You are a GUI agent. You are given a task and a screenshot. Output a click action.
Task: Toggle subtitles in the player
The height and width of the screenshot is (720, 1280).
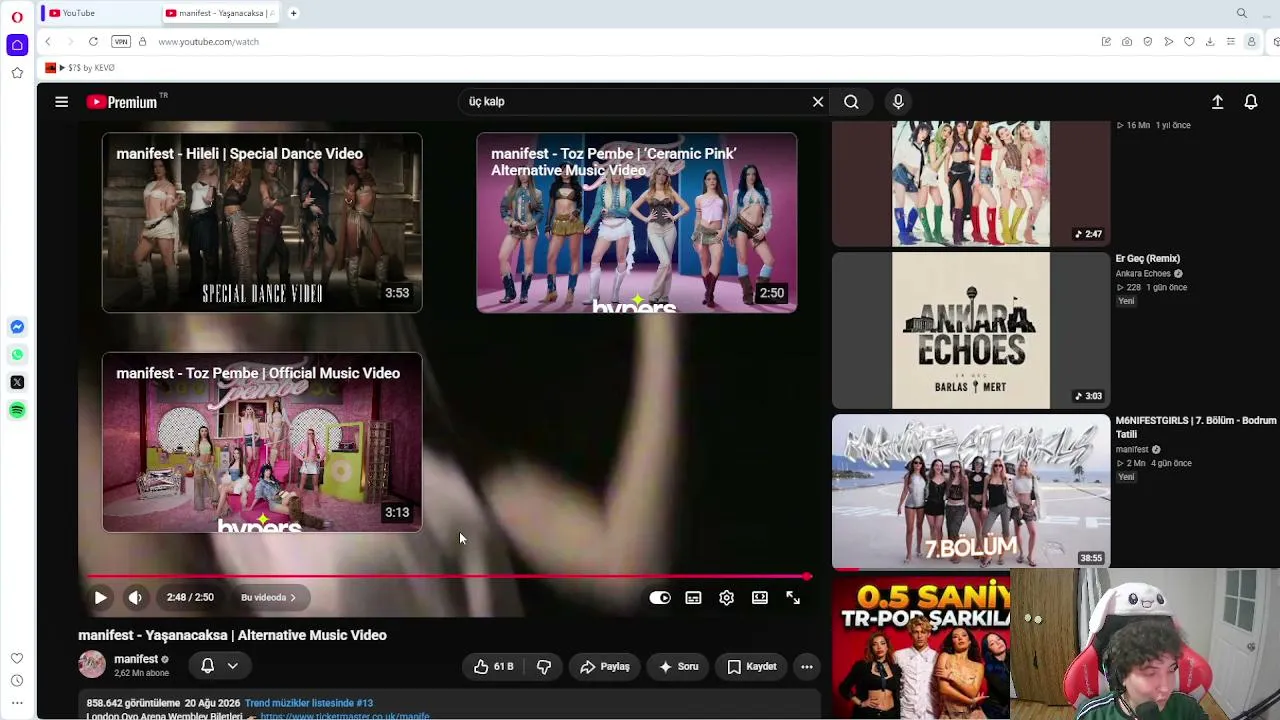[x=693, y=598]
